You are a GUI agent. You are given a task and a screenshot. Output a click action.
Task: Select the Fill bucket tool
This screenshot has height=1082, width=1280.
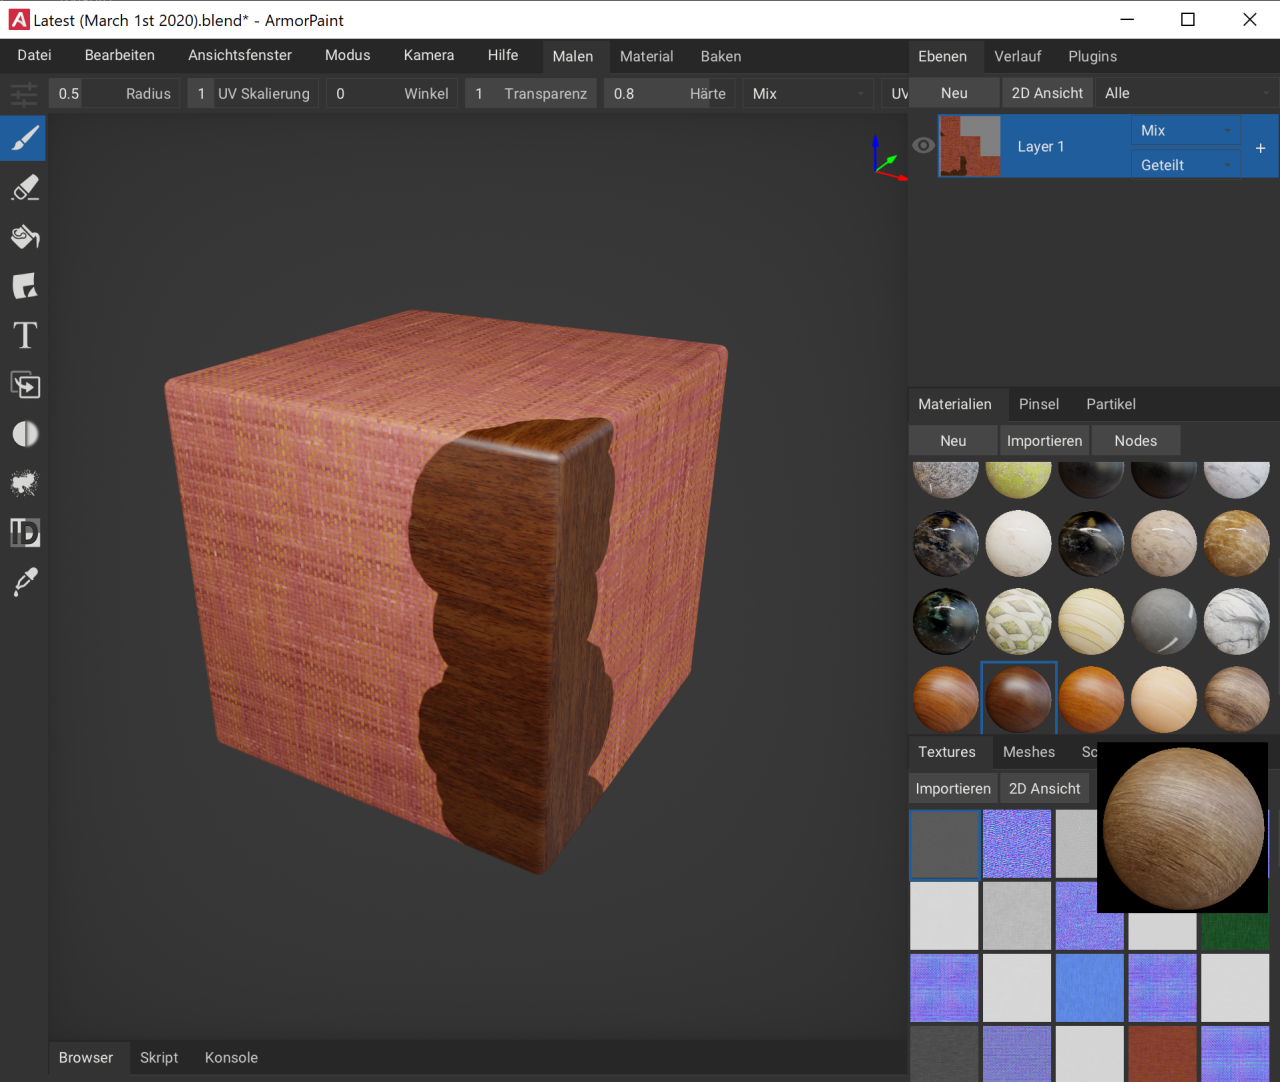25,237
